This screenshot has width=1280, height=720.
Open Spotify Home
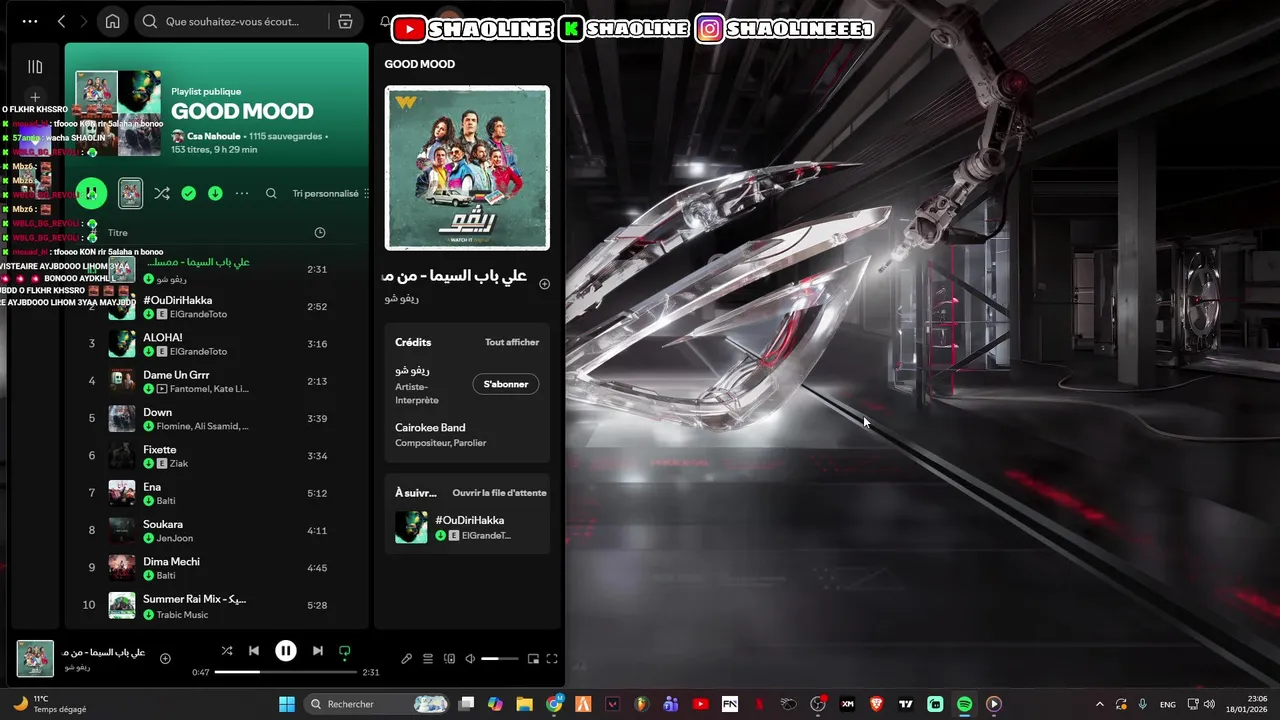click(x=113, y=21)
